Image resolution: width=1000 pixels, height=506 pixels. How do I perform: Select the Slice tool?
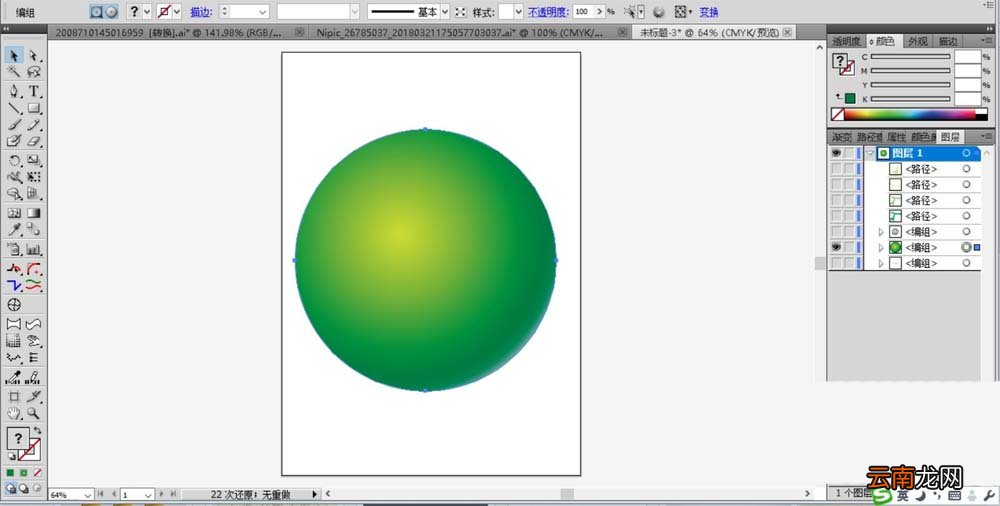[x=34, y=396]
